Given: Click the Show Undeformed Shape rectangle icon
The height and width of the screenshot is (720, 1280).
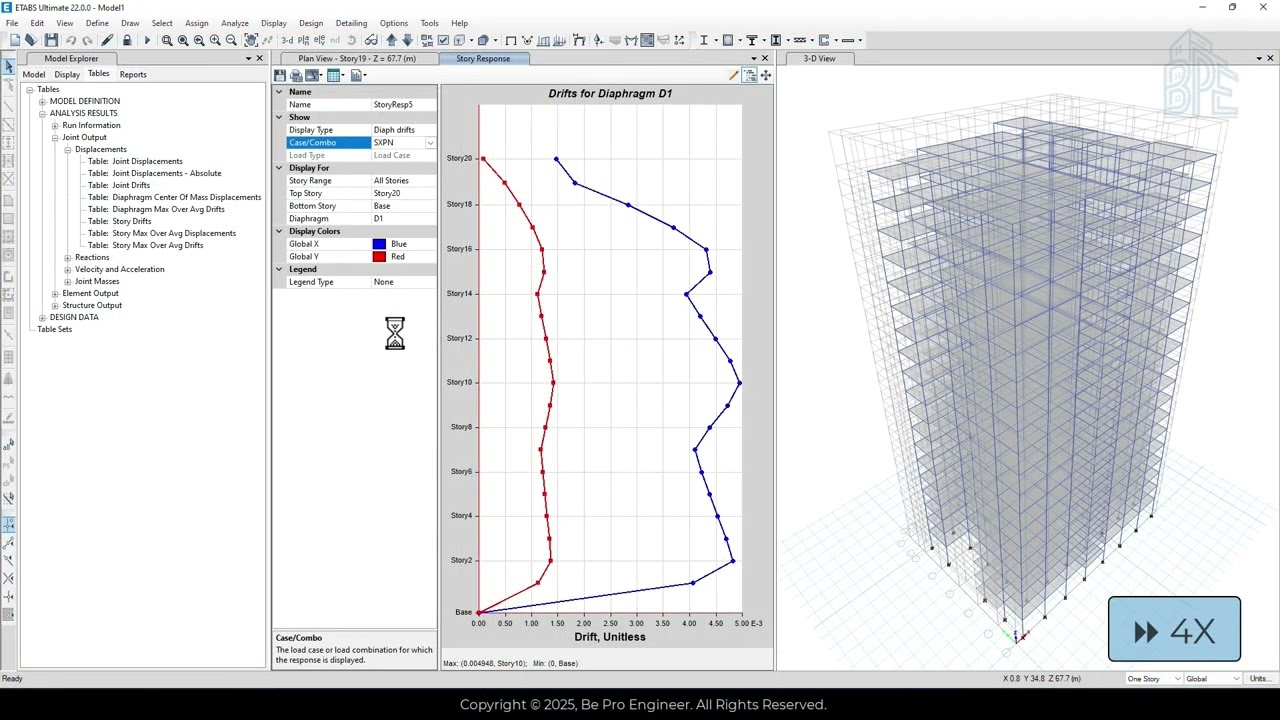Looking at the screenshot, I should [511, 40].
